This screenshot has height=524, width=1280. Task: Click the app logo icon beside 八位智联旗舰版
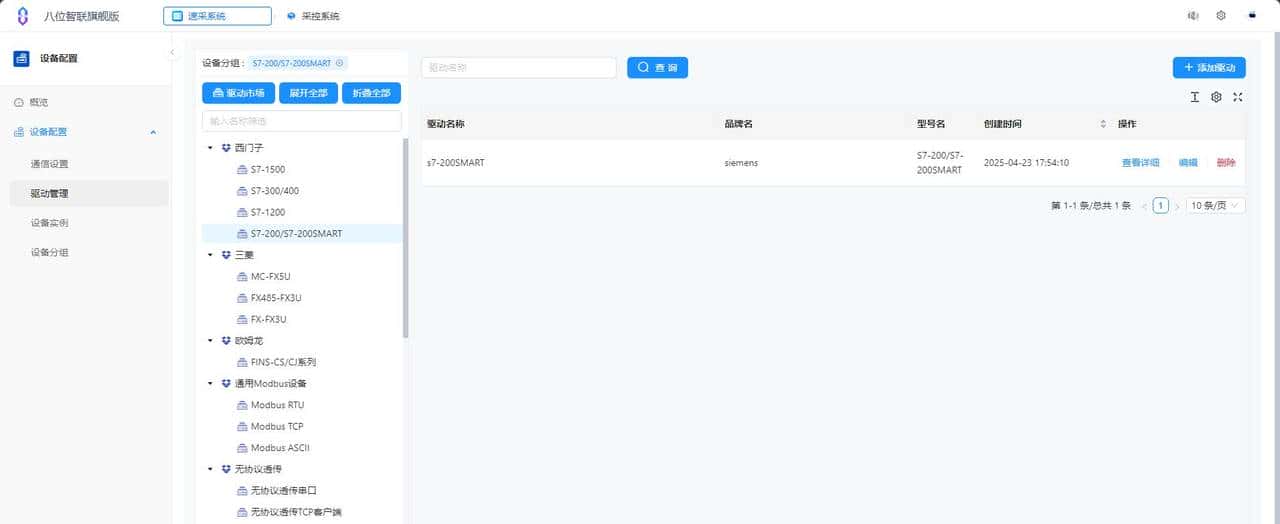[x=22, y=16]
